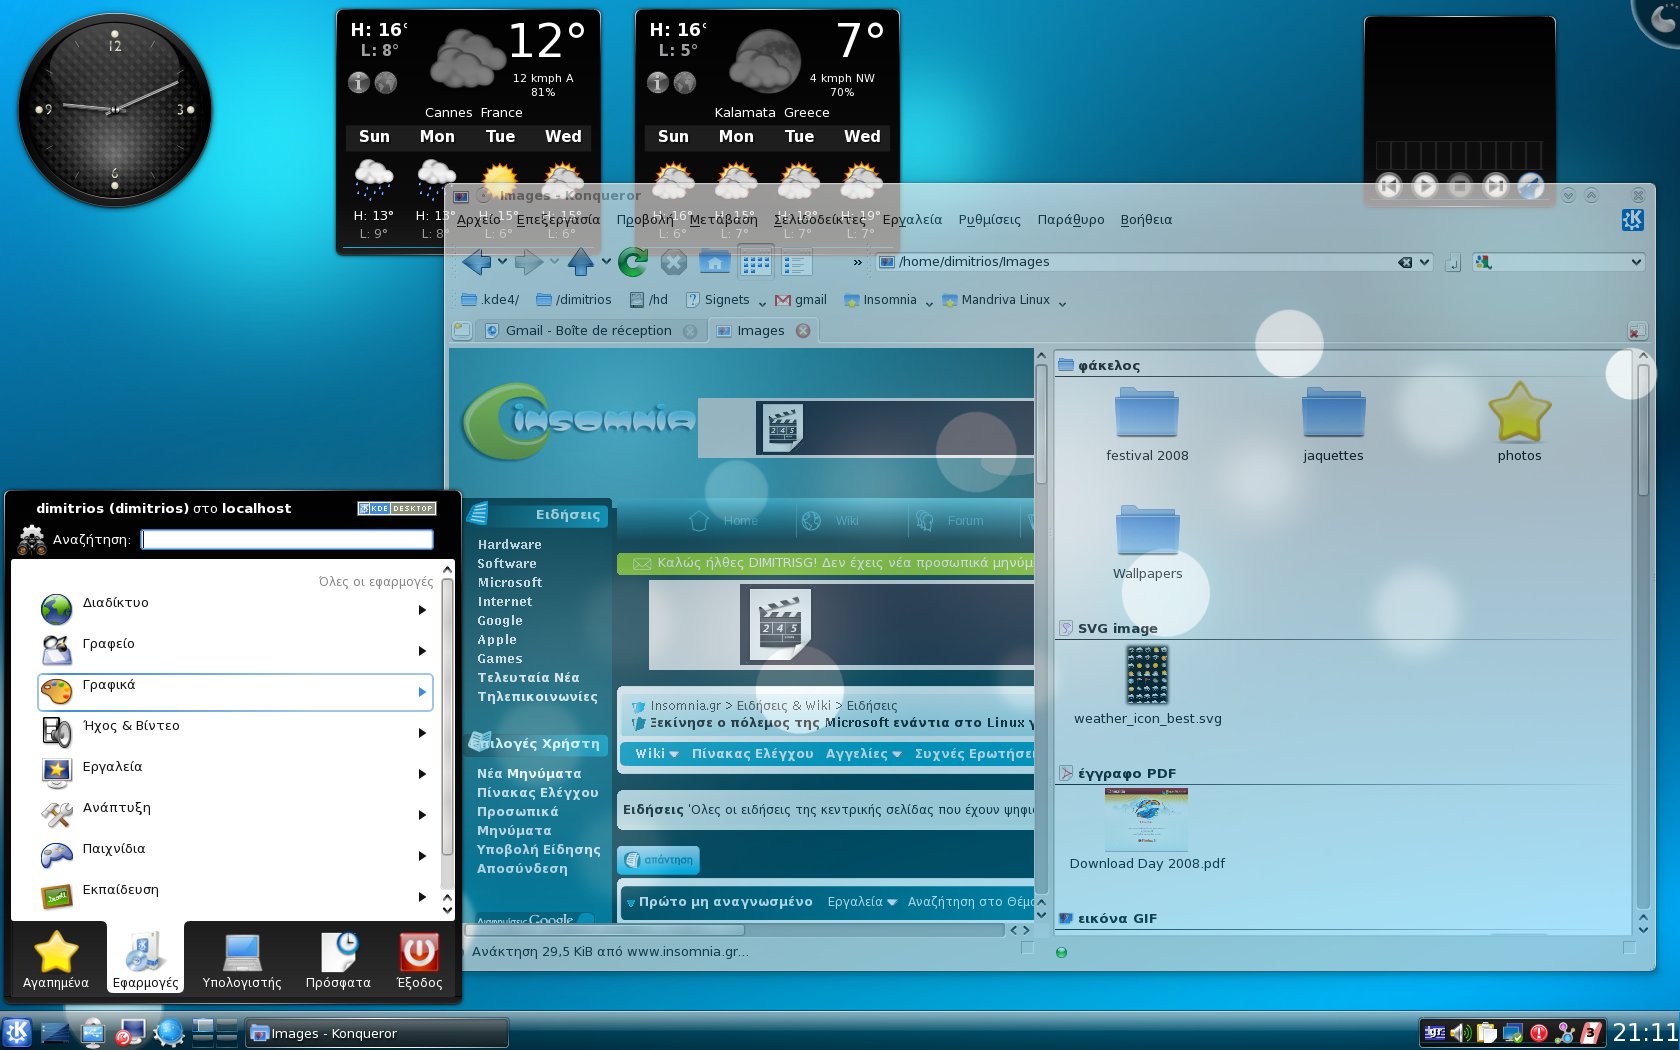Select the weather_icon_best.svg thumbnail
Viewport: 1680px width, 1050px height.
click(1147, 675)
